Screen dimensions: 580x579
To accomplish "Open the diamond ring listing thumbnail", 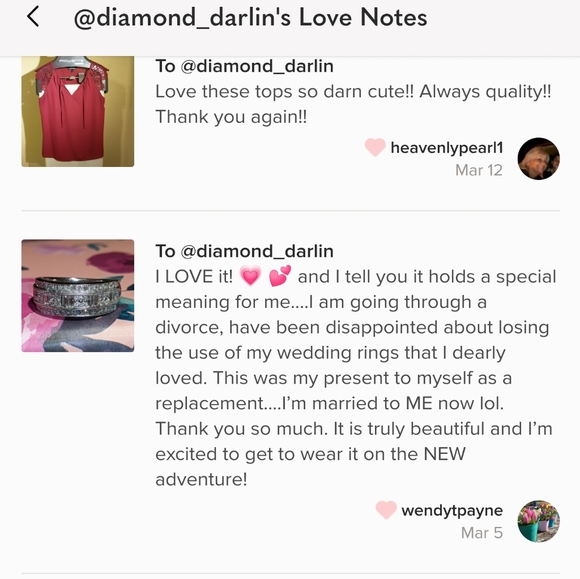I will pos(78,296).
